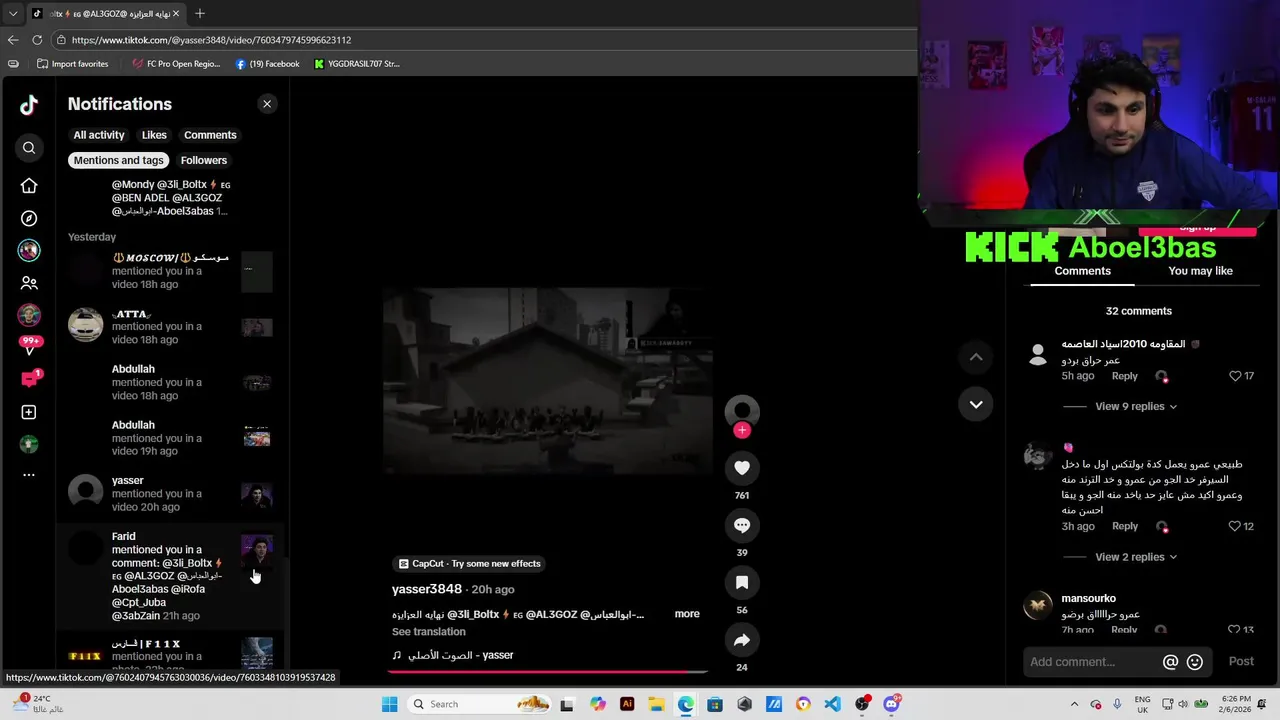1280x720 pixels.
Task: Open the YGGDRASIL707 Str bookmark
Action: [x=357, y=64]
